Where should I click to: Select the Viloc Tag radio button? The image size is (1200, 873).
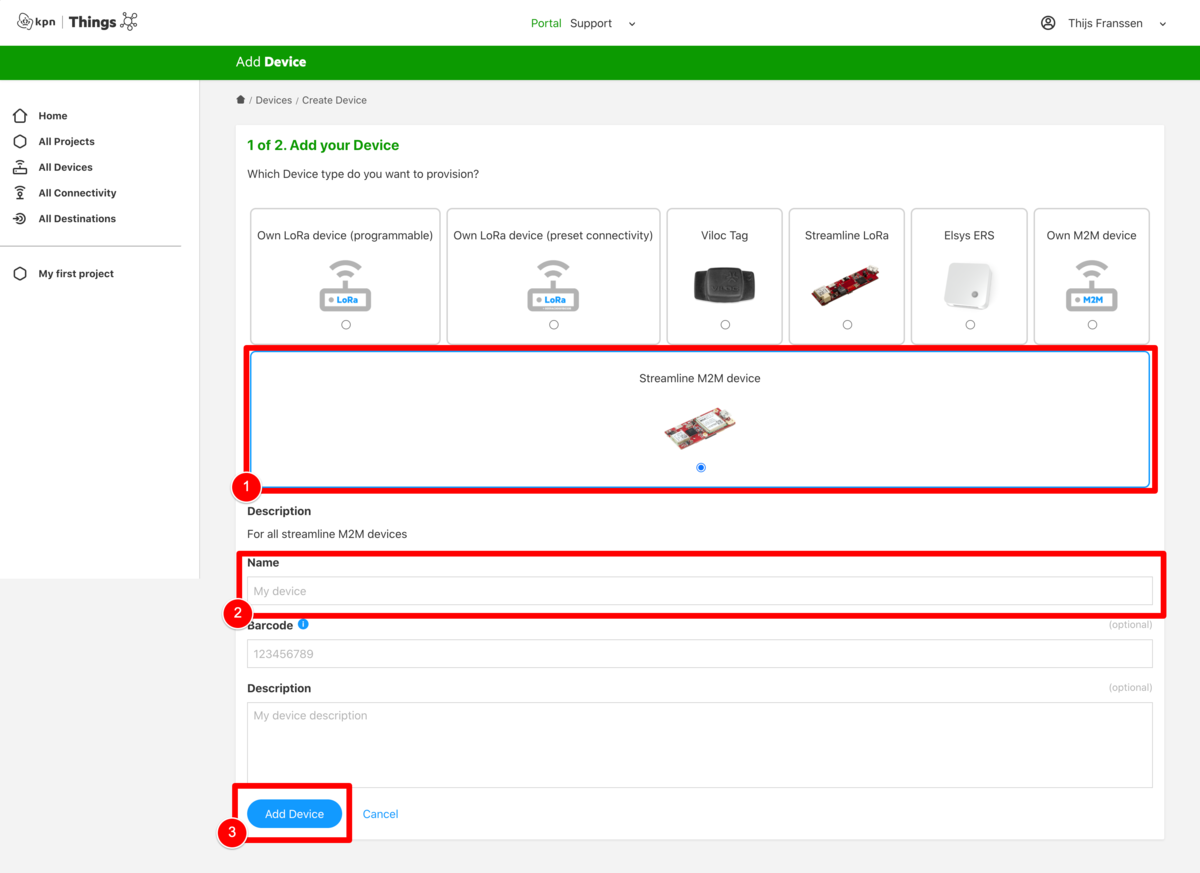tap(725, 325)
